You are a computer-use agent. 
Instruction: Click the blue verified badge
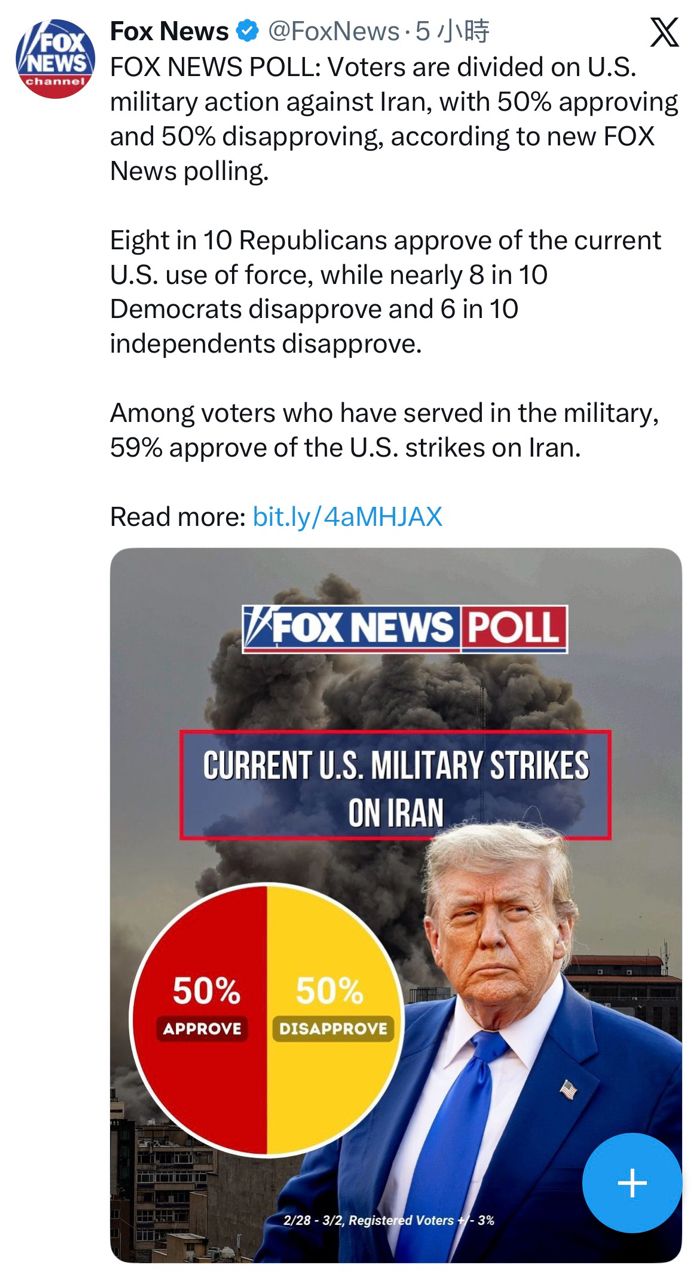246,32
